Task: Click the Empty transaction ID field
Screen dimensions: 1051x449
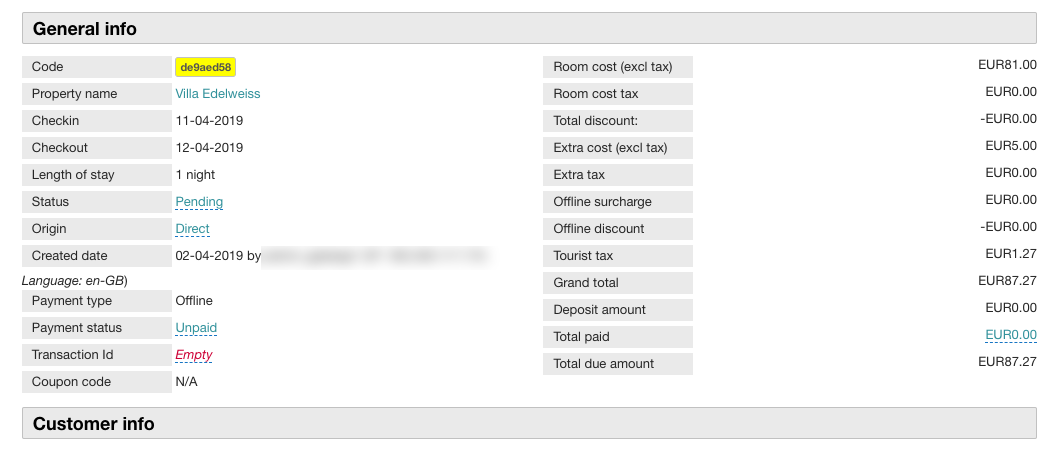Action: [194, 355]
